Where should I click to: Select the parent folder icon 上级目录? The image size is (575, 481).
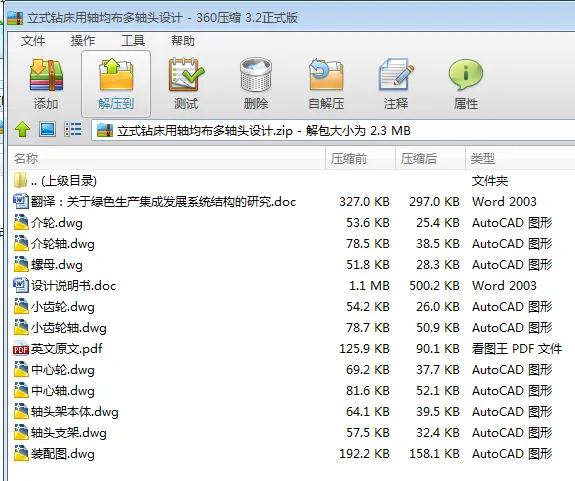tap(21, 180)
